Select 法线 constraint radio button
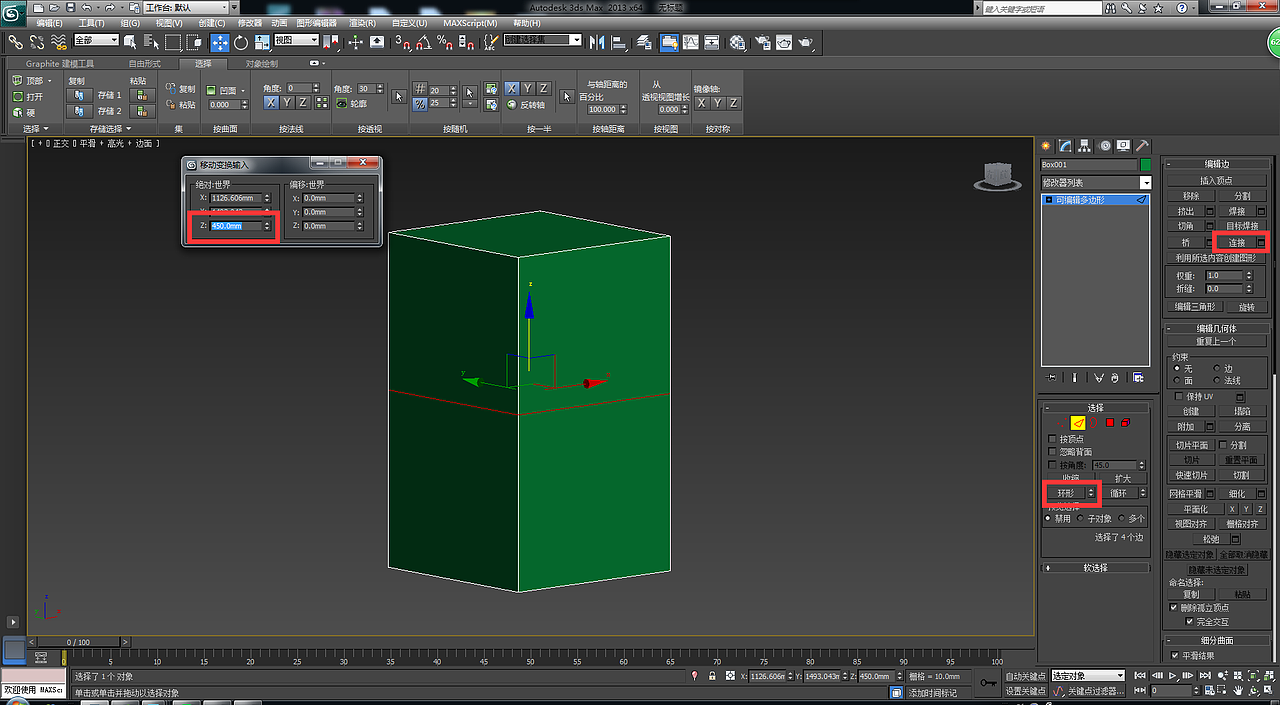Viewport: 1280px width, 705px height. pos(1217,380)
